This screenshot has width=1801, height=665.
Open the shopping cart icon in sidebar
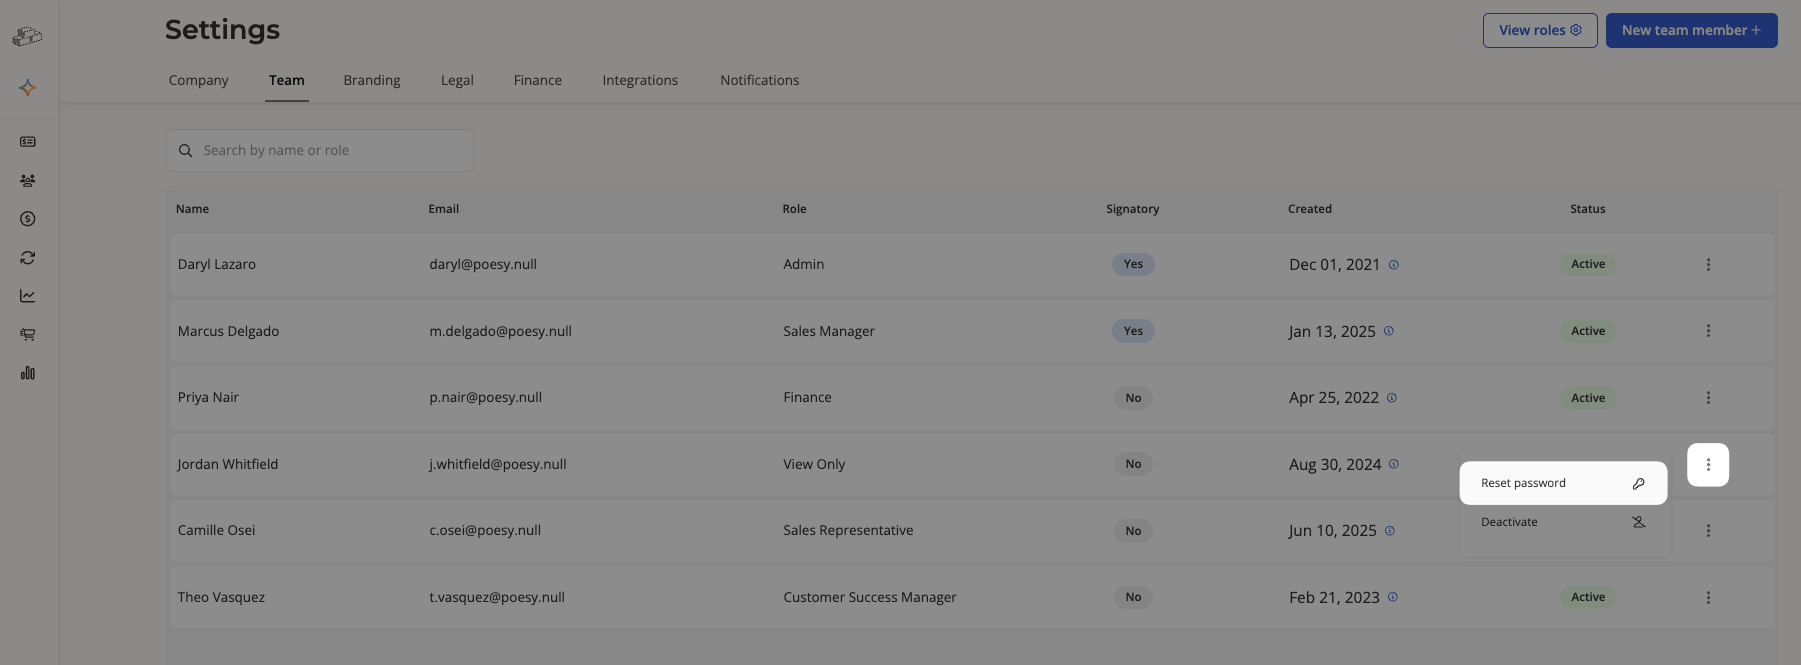coord(28,334)
